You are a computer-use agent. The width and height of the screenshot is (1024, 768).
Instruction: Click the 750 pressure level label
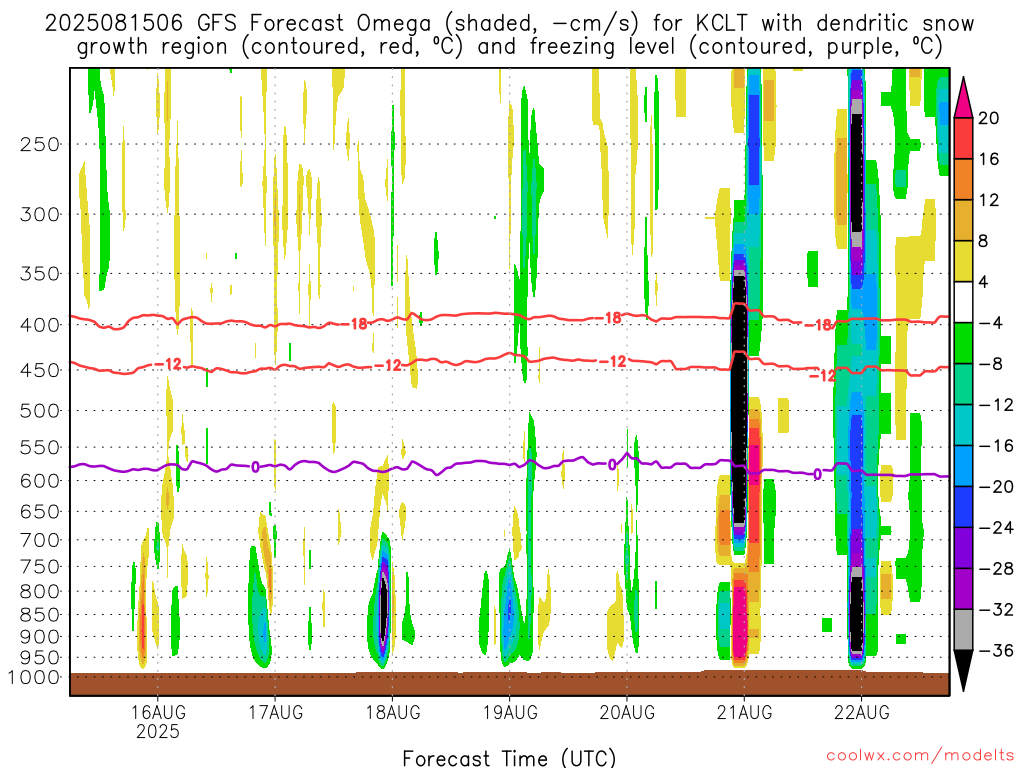(x=40, y=567)
